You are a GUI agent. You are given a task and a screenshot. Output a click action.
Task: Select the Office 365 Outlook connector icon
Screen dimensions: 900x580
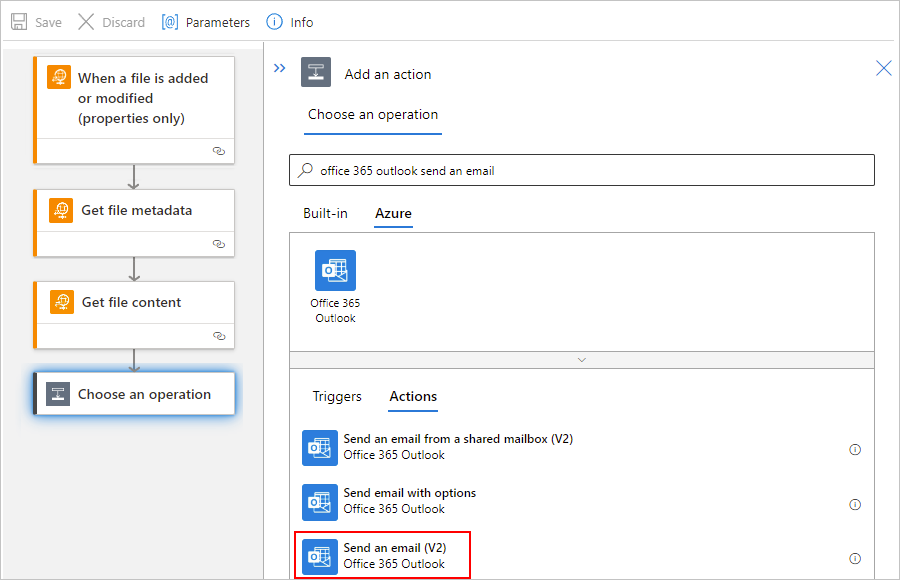335,270
